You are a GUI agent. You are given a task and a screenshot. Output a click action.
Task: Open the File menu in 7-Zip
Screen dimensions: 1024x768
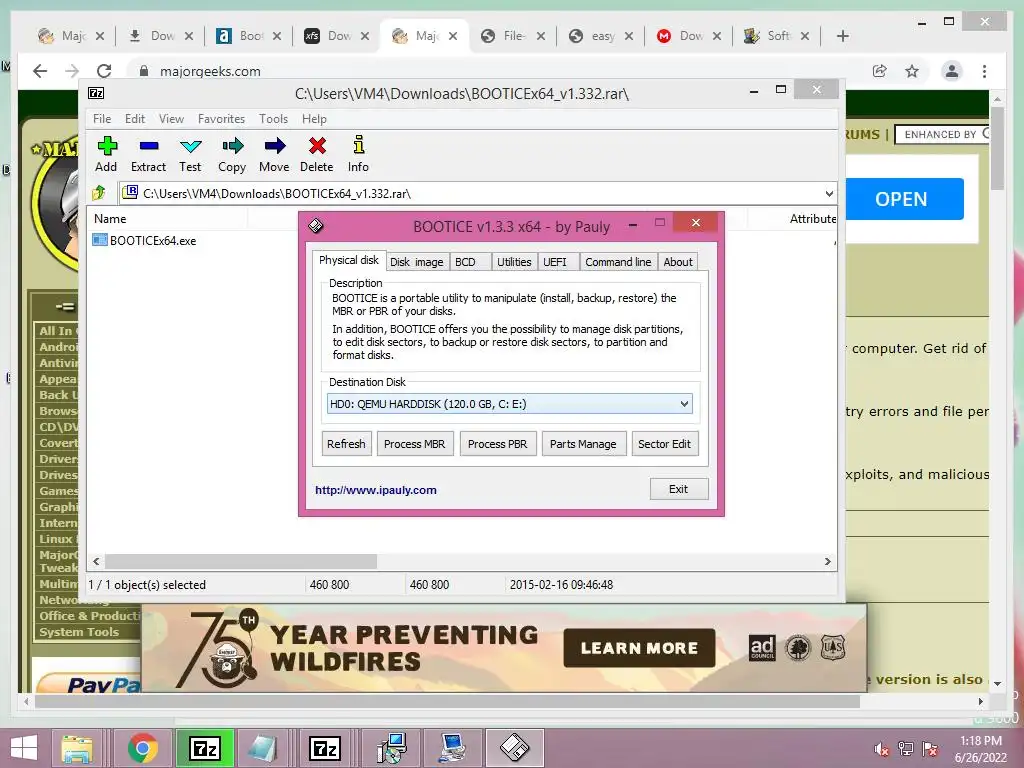click(x=102, y=119)
